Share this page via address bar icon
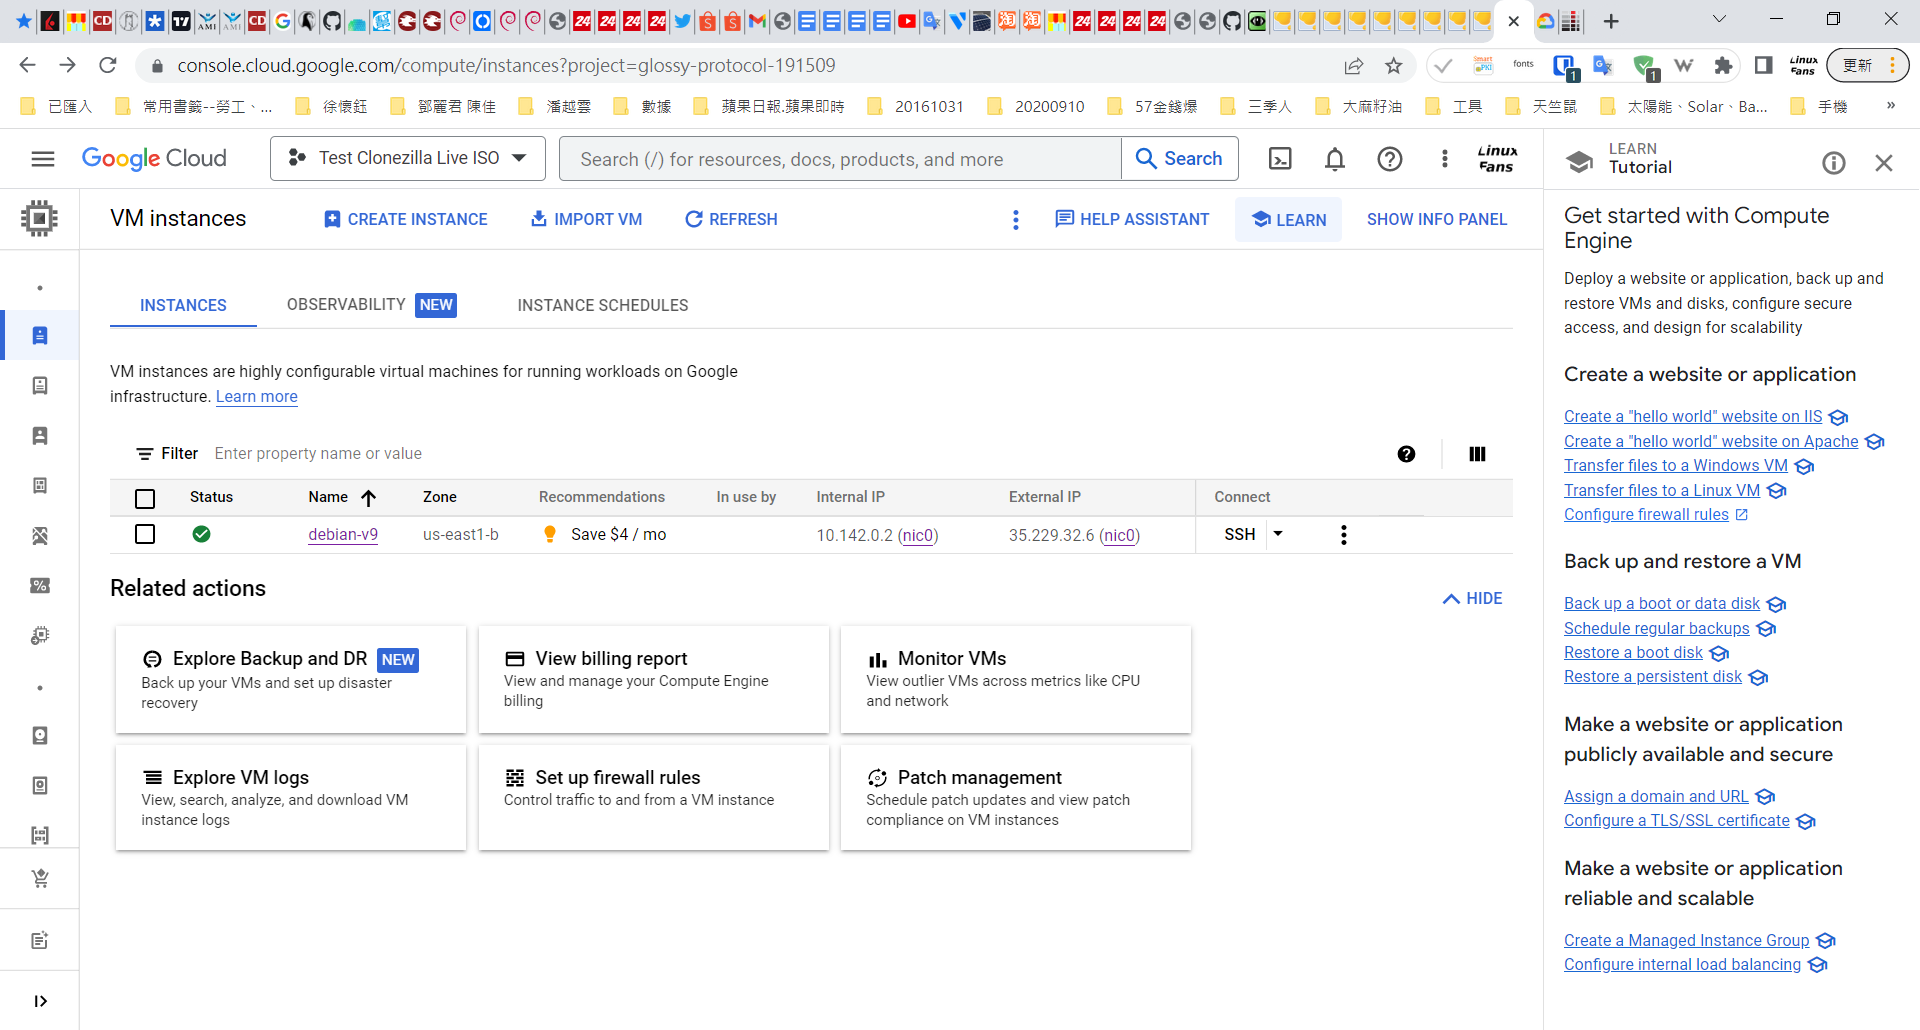Screen dimensions: 1920x1030 click(1353, 66)
